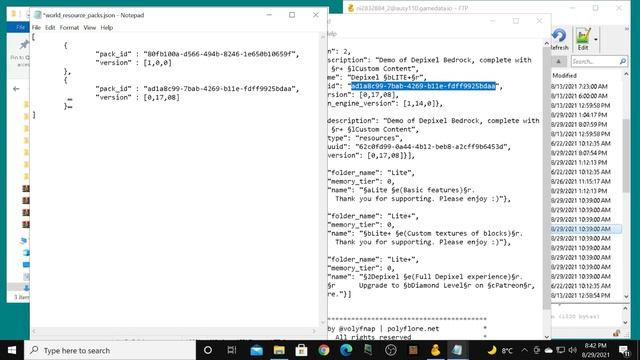
Task: Open Google Chrome from the taskbar
Action: [x=324, y=350]
